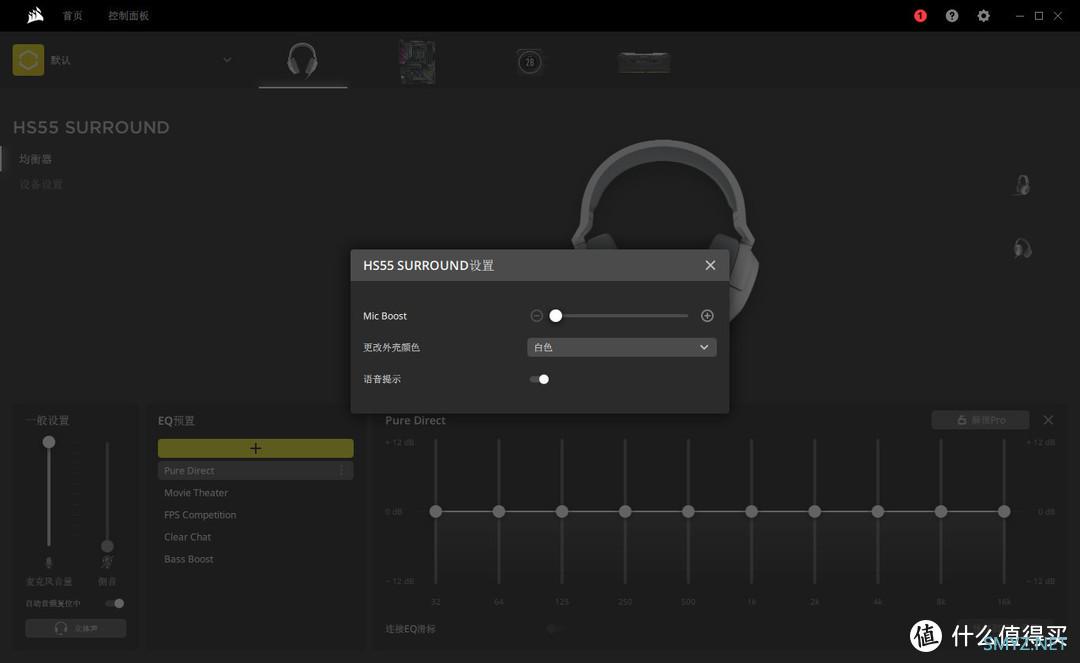Open 控制面板 in top menu
This screenshot has width=1080, height=663.
click(128, 16)
